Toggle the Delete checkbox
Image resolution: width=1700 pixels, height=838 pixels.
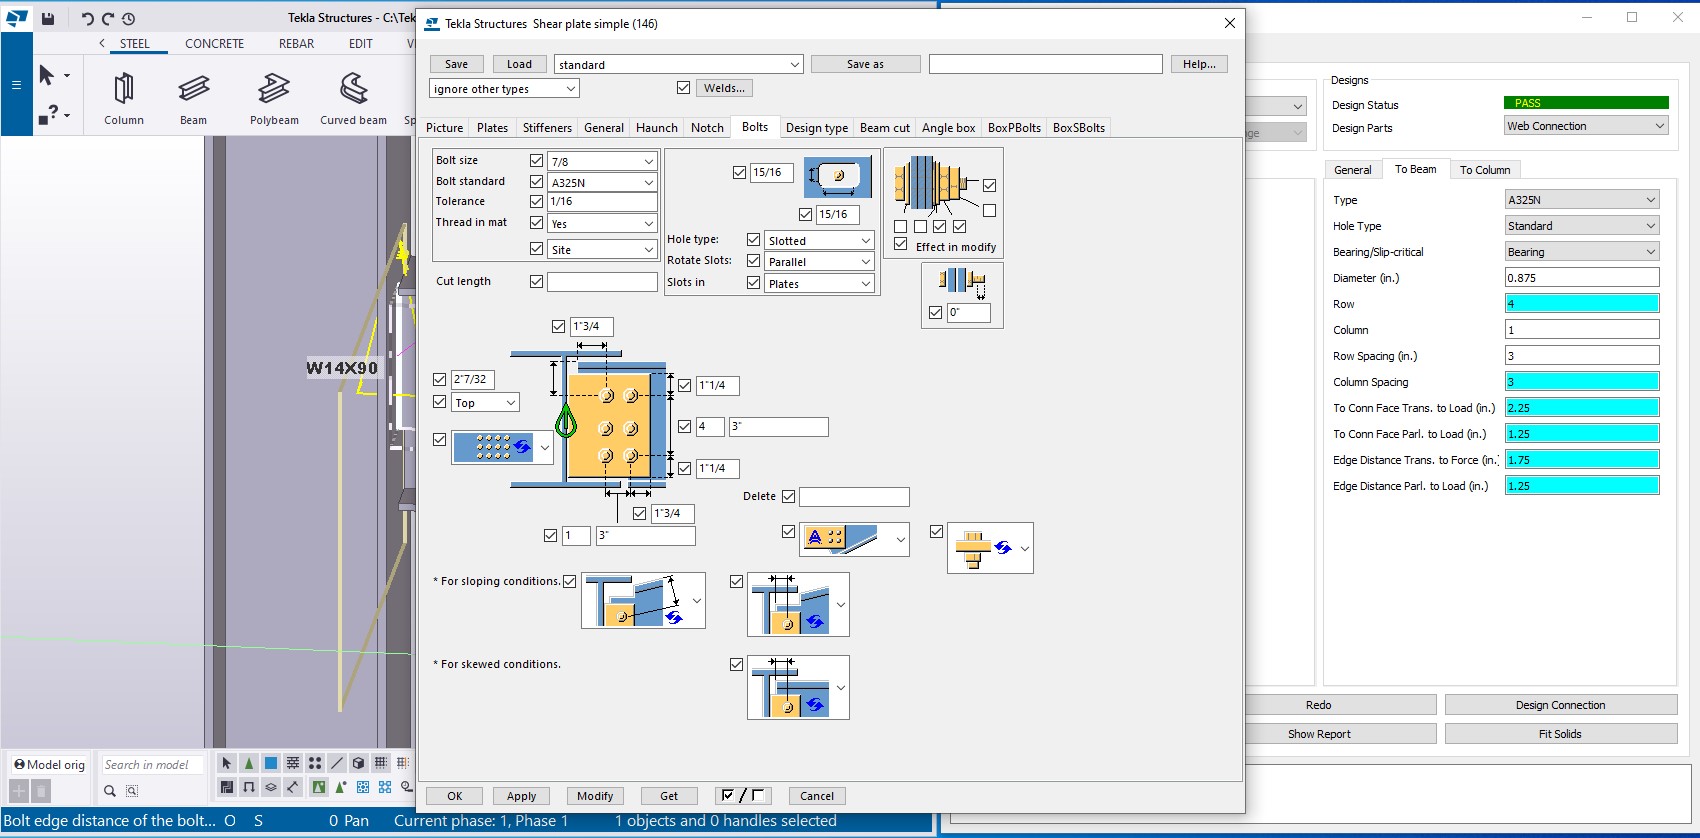click(788, 496)
